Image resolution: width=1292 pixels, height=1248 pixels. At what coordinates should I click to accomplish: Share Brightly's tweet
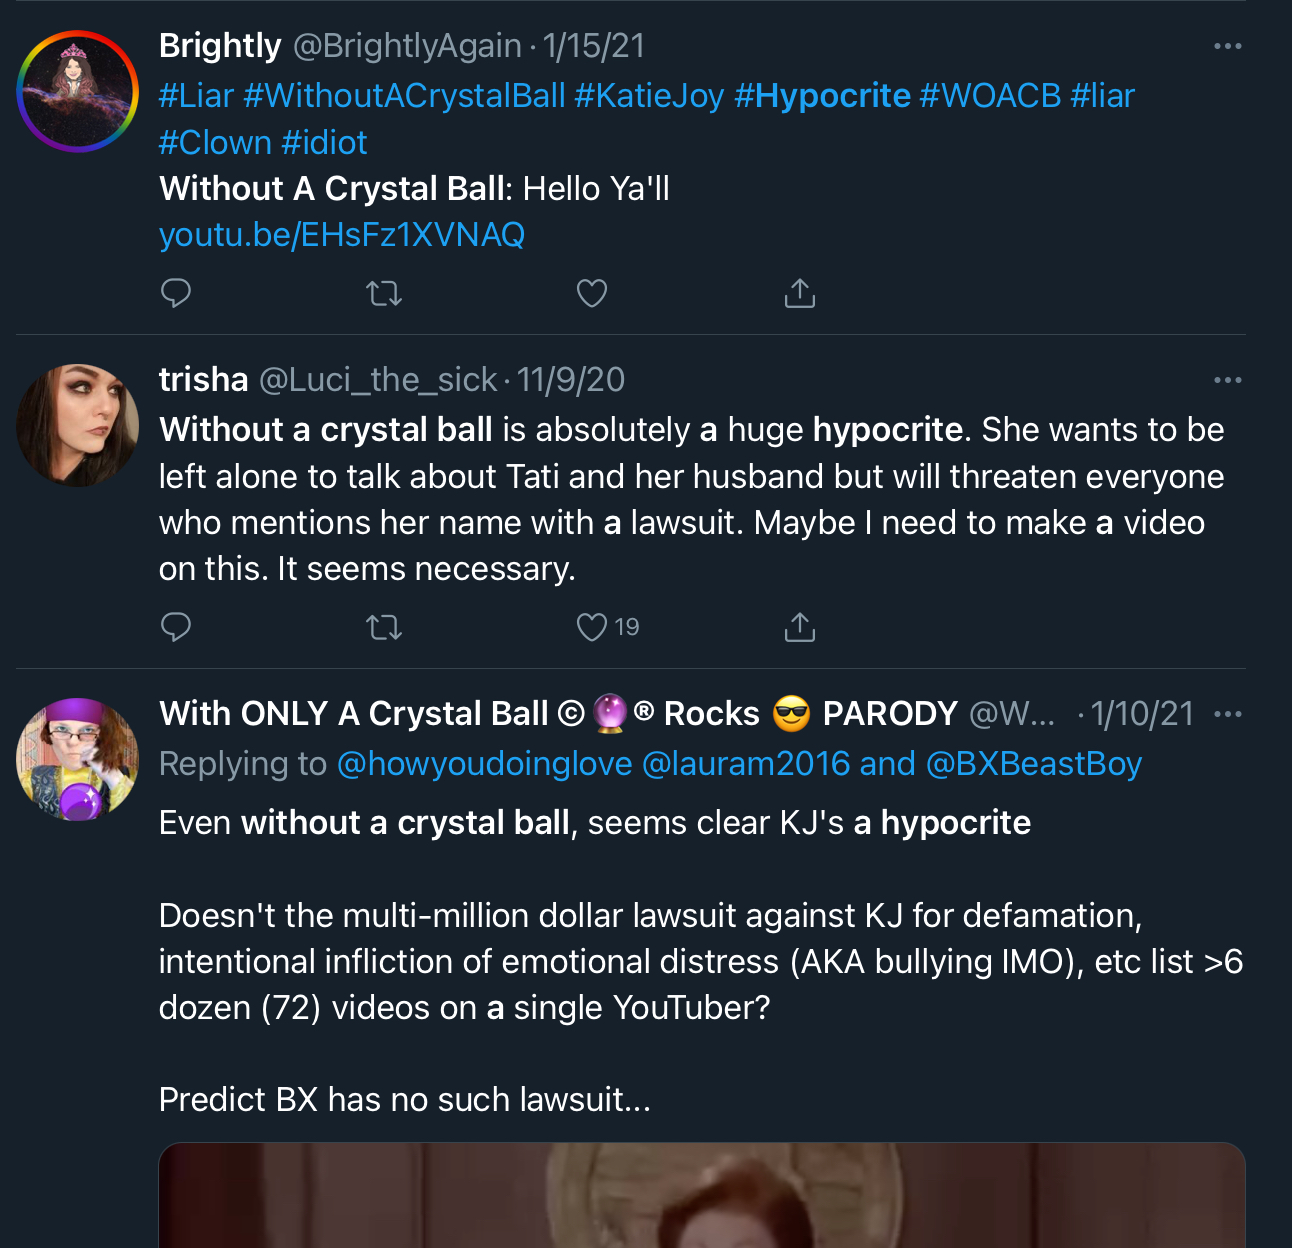pos(800,293)
